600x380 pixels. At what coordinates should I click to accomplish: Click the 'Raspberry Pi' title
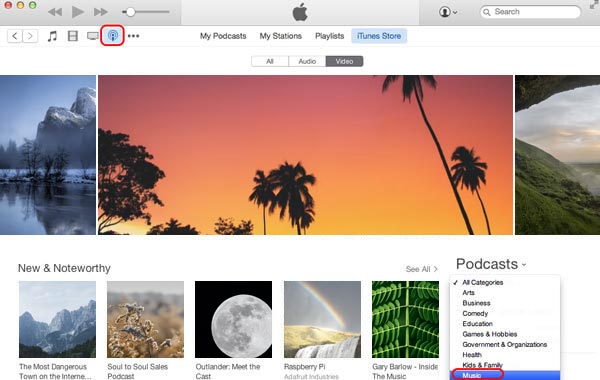304,367
